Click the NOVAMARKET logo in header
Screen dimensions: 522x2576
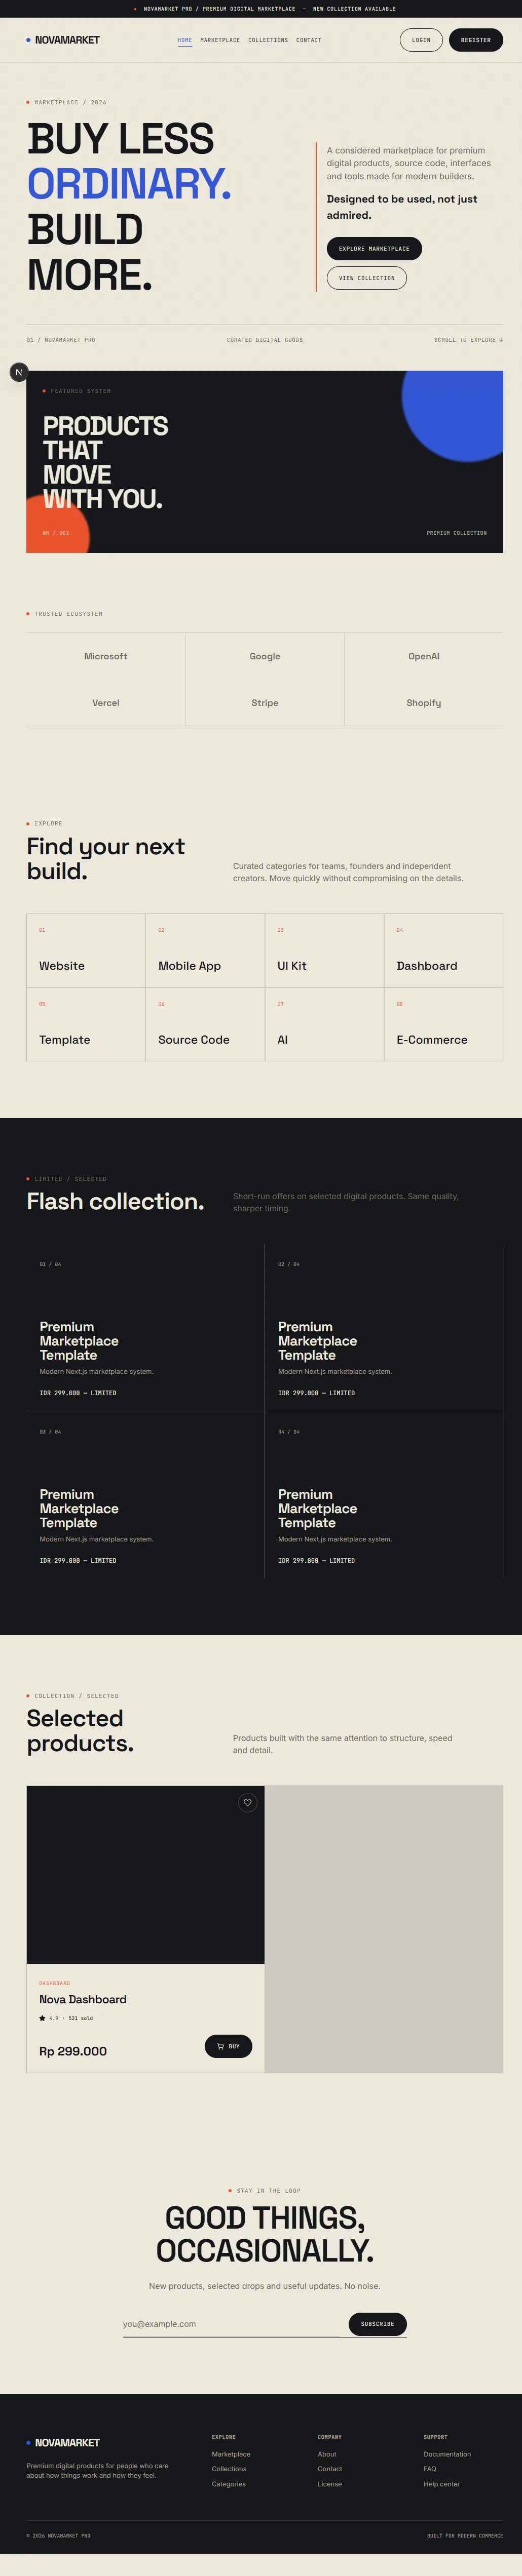coord(63,40)
